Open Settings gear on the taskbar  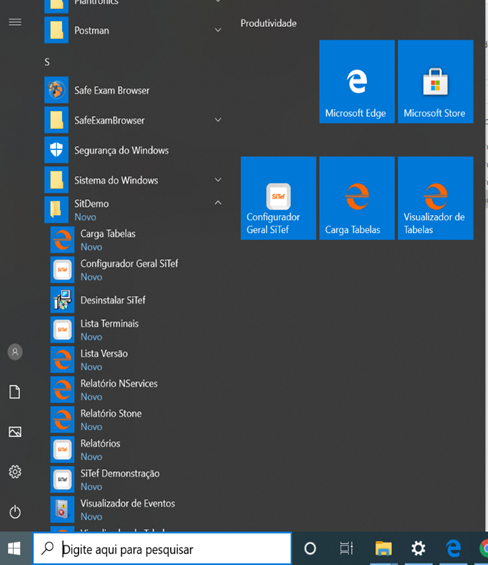click(x=418, y=549)
